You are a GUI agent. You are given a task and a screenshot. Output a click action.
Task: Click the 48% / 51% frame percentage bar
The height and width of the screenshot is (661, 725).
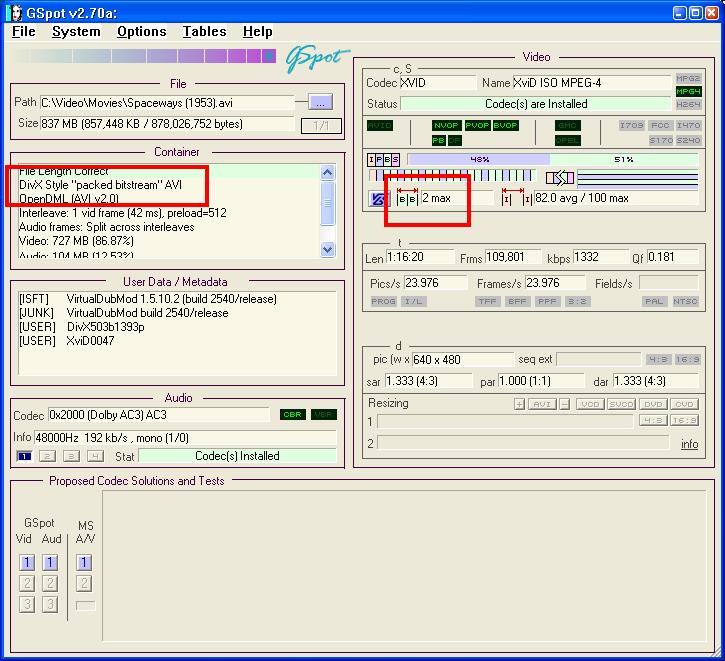pos(553,159)
